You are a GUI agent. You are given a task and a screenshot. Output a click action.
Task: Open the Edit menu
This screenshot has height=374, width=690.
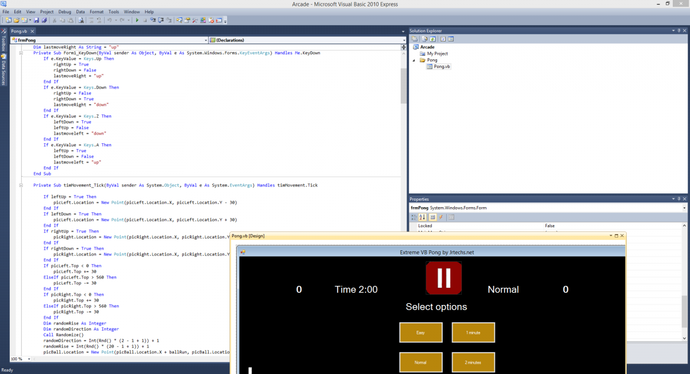[x=18, y=12]
